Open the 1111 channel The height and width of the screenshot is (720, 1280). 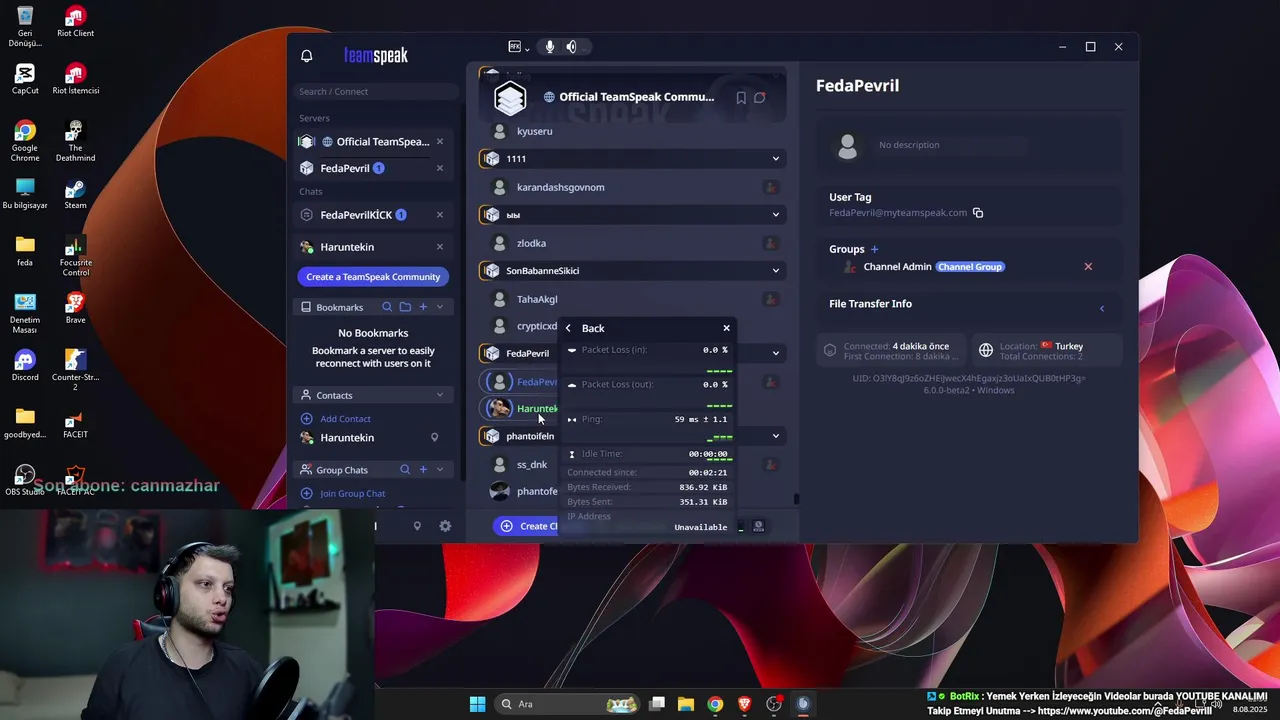pyautogui.click(x=632, y=159)
